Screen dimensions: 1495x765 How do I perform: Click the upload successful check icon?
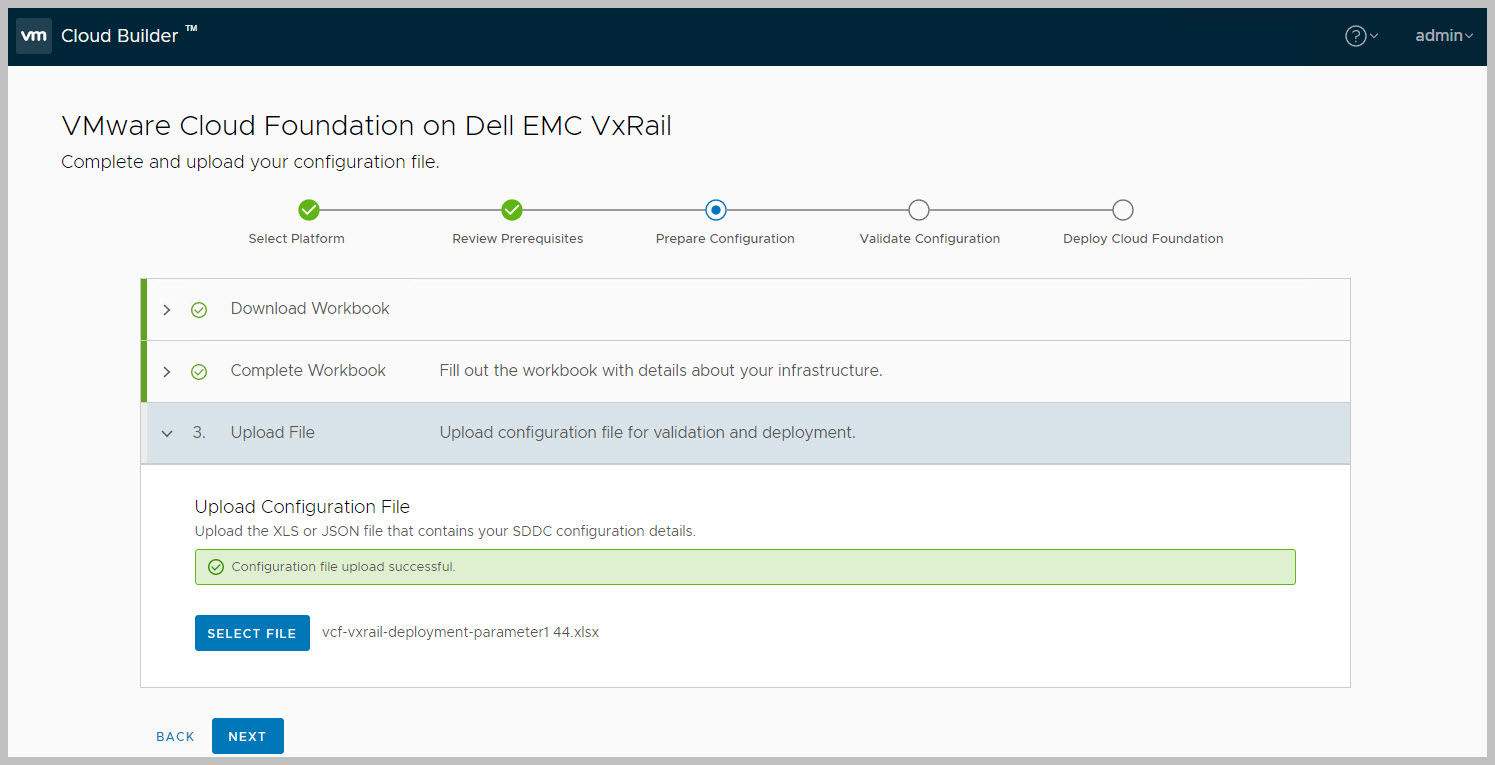pyautogui.click(x=215, y=567)
